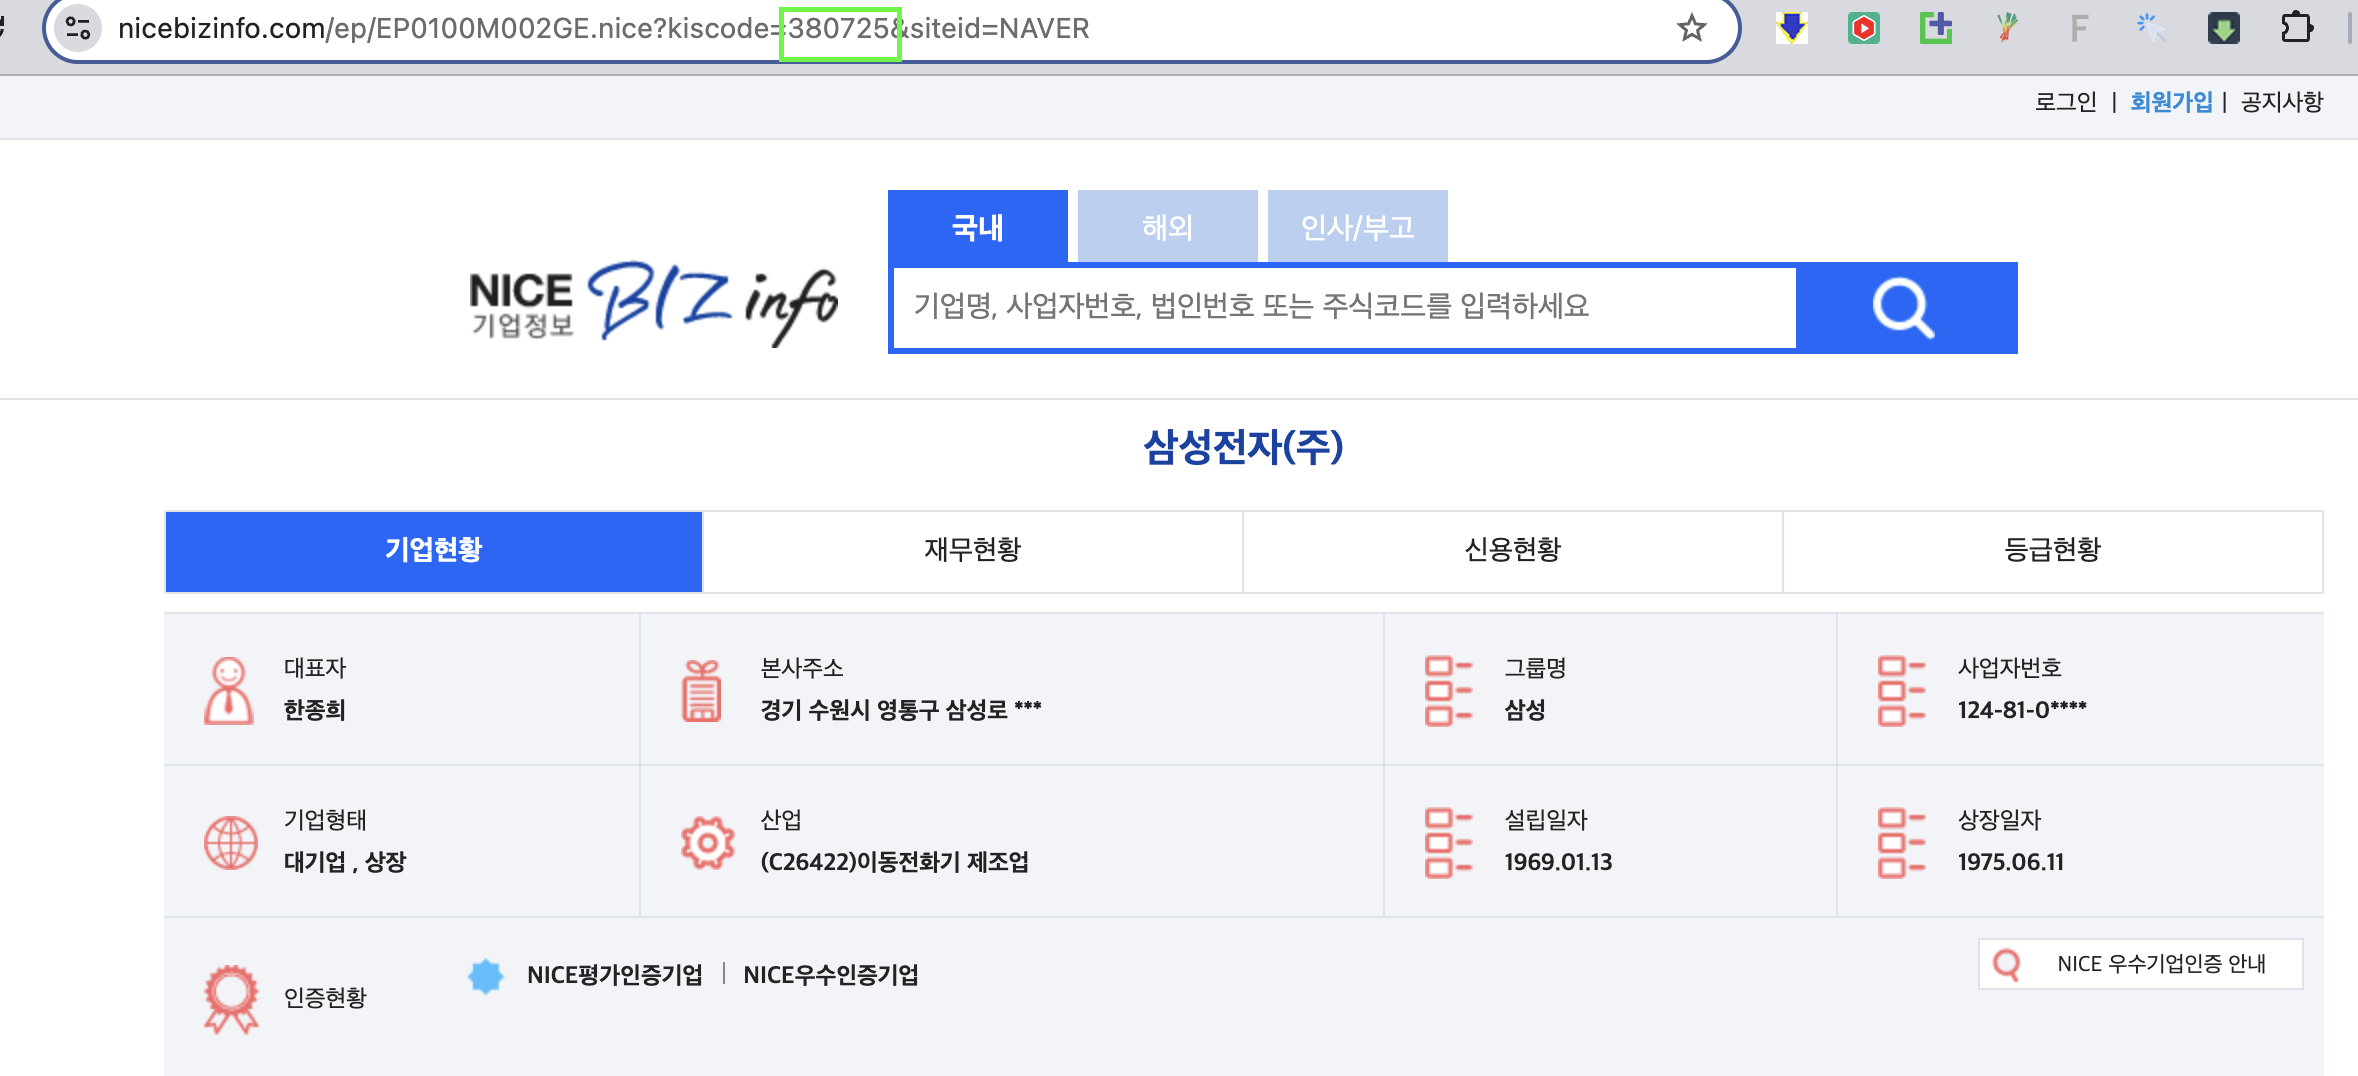
Task: Click the NICE우수인증기업 label
Action: 831,975
